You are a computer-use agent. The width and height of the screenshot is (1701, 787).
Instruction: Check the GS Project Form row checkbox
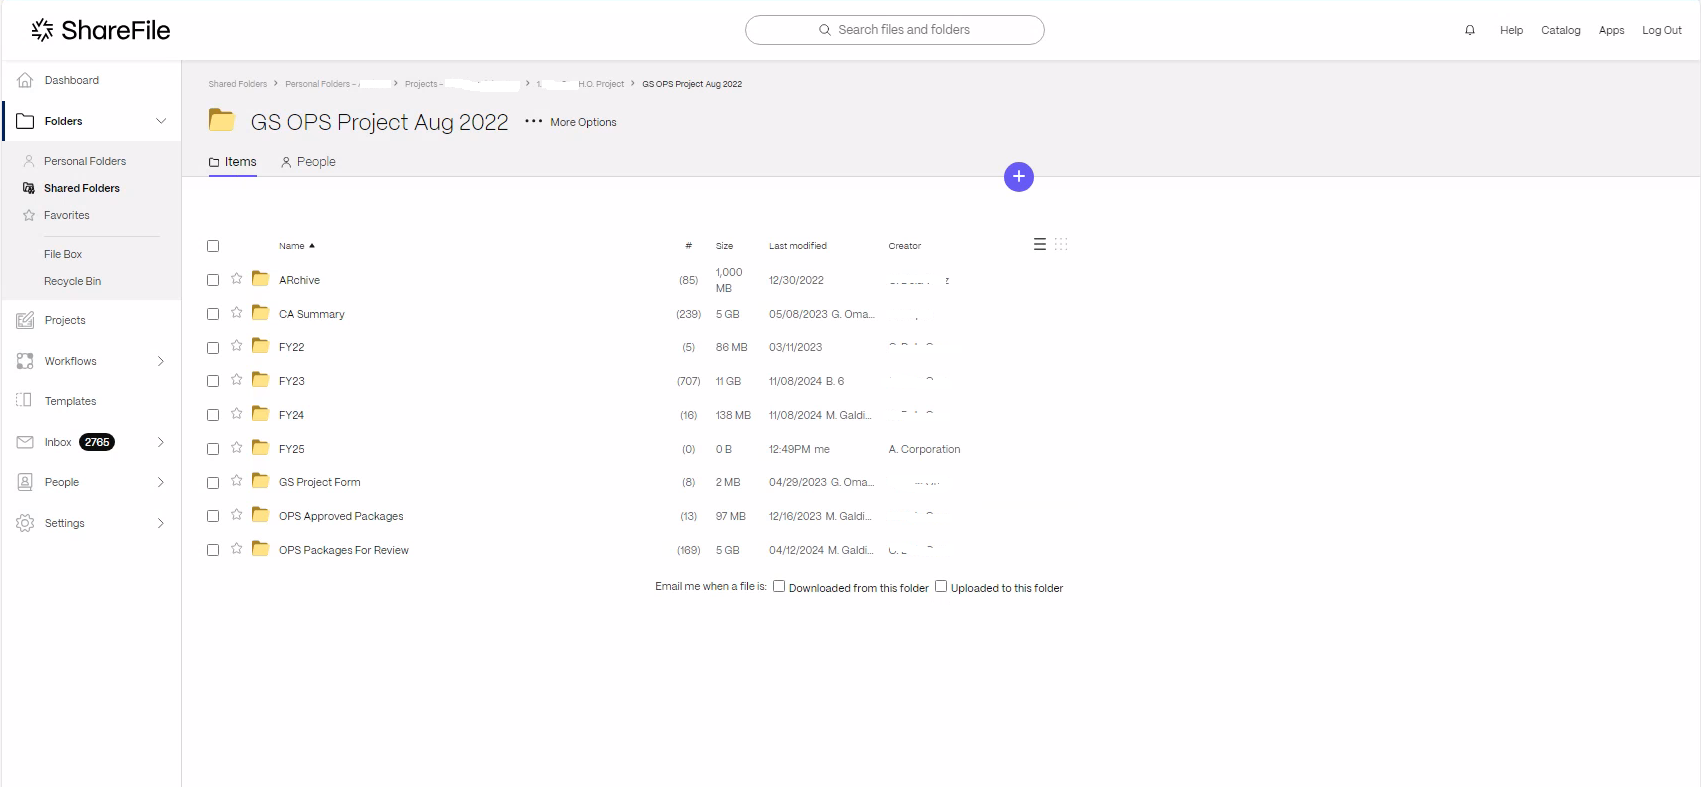(x=213, y=483)
